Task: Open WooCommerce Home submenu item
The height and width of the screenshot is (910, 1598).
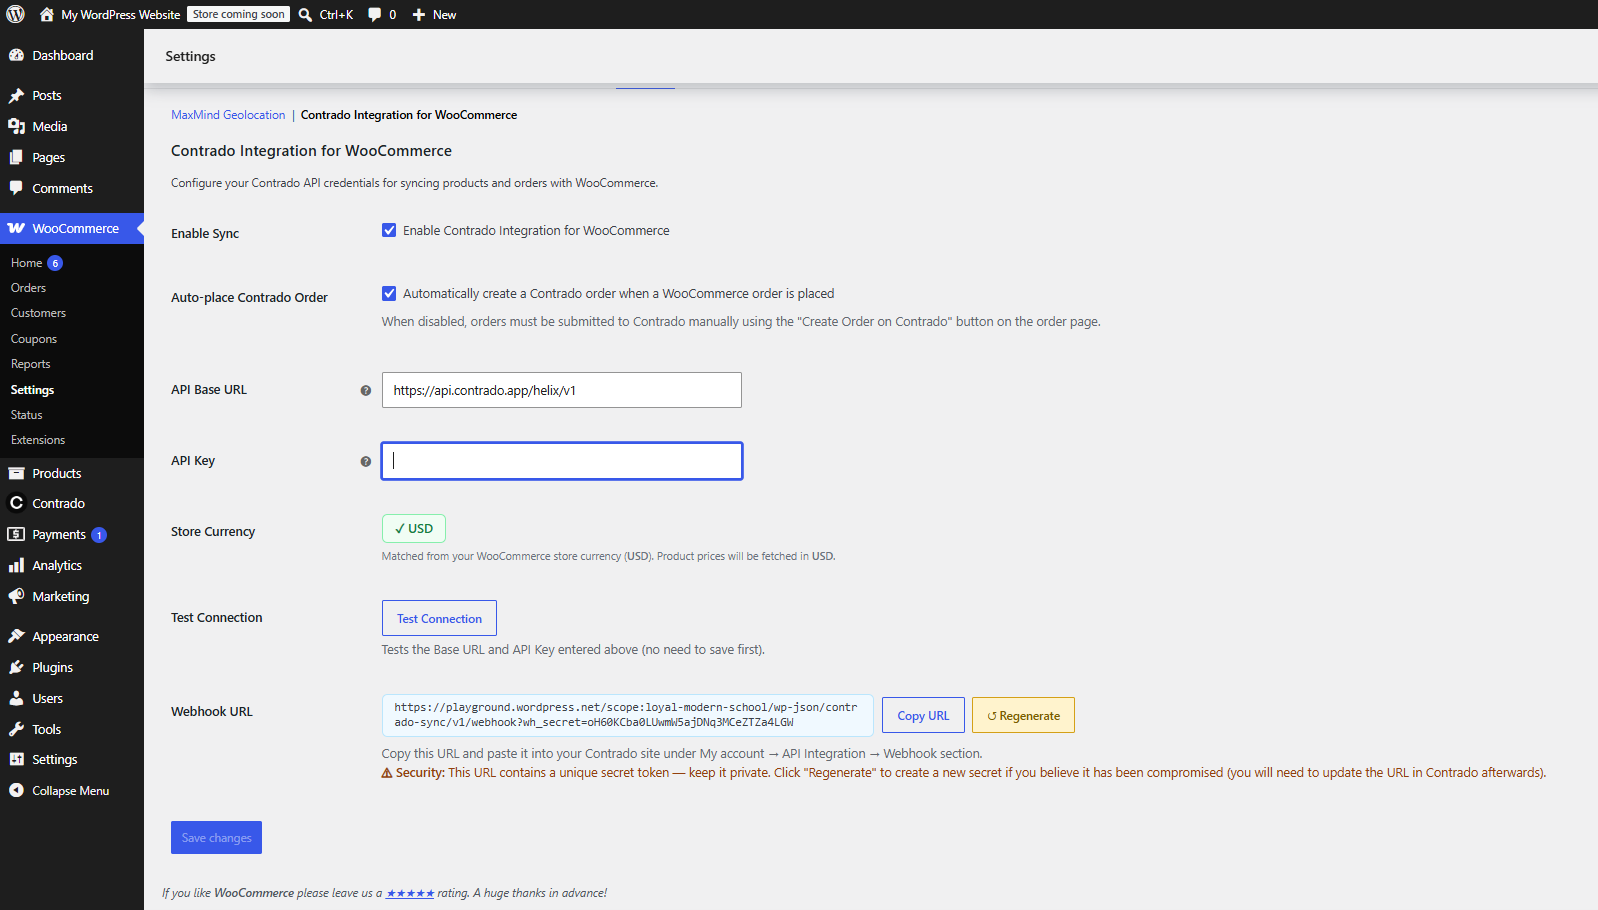Action: (27, 263)
